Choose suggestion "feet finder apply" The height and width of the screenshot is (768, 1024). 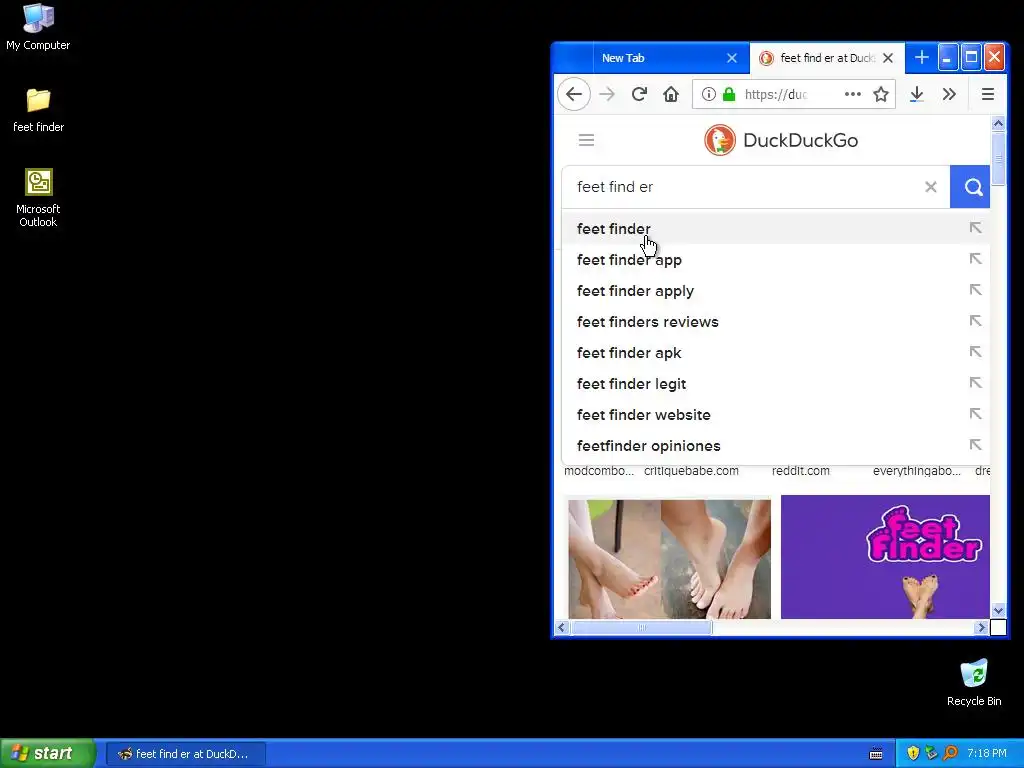[x=775, y=291]
